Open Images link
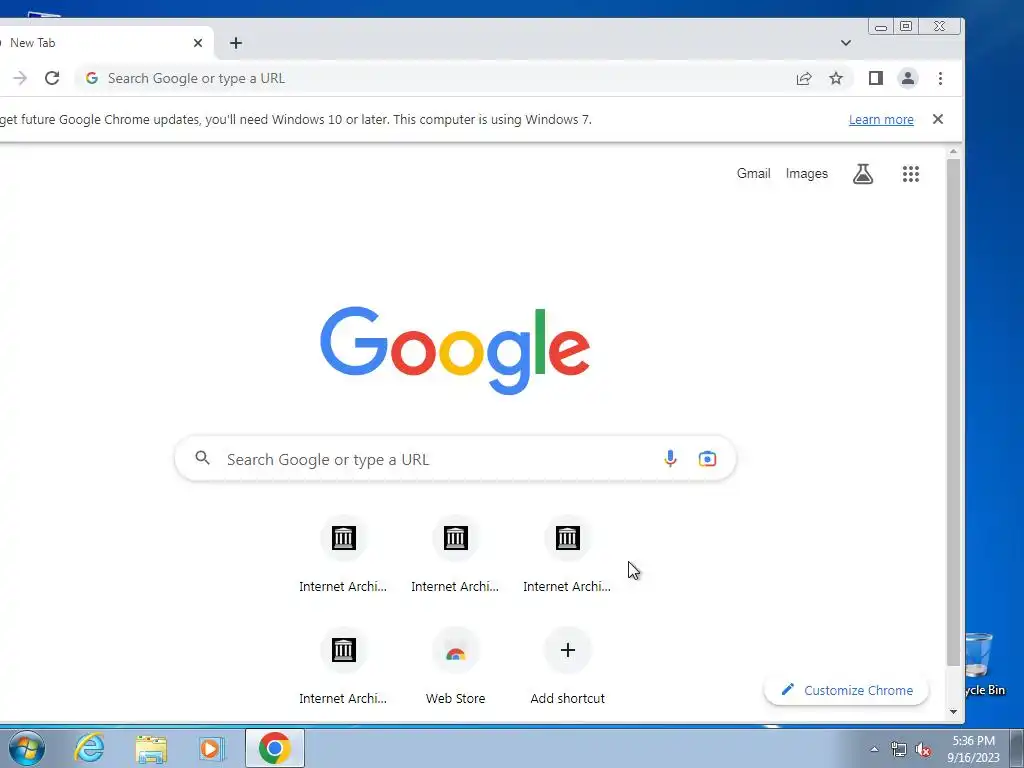Viewport: 1024px width, 768px height. click(x=807, y=174)
